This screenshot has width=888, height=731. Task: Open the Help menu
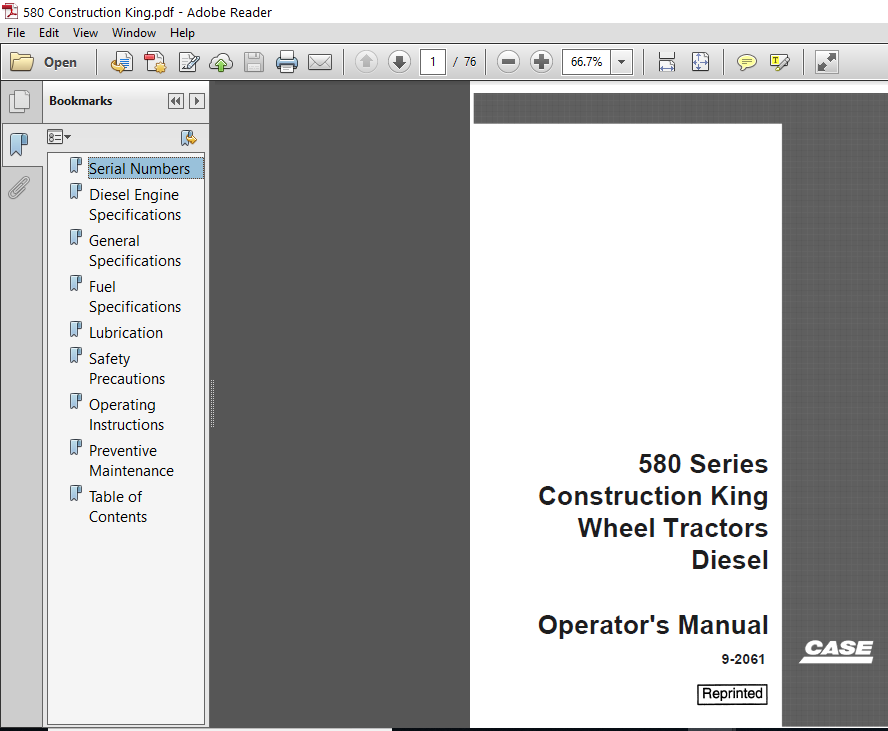182,33
